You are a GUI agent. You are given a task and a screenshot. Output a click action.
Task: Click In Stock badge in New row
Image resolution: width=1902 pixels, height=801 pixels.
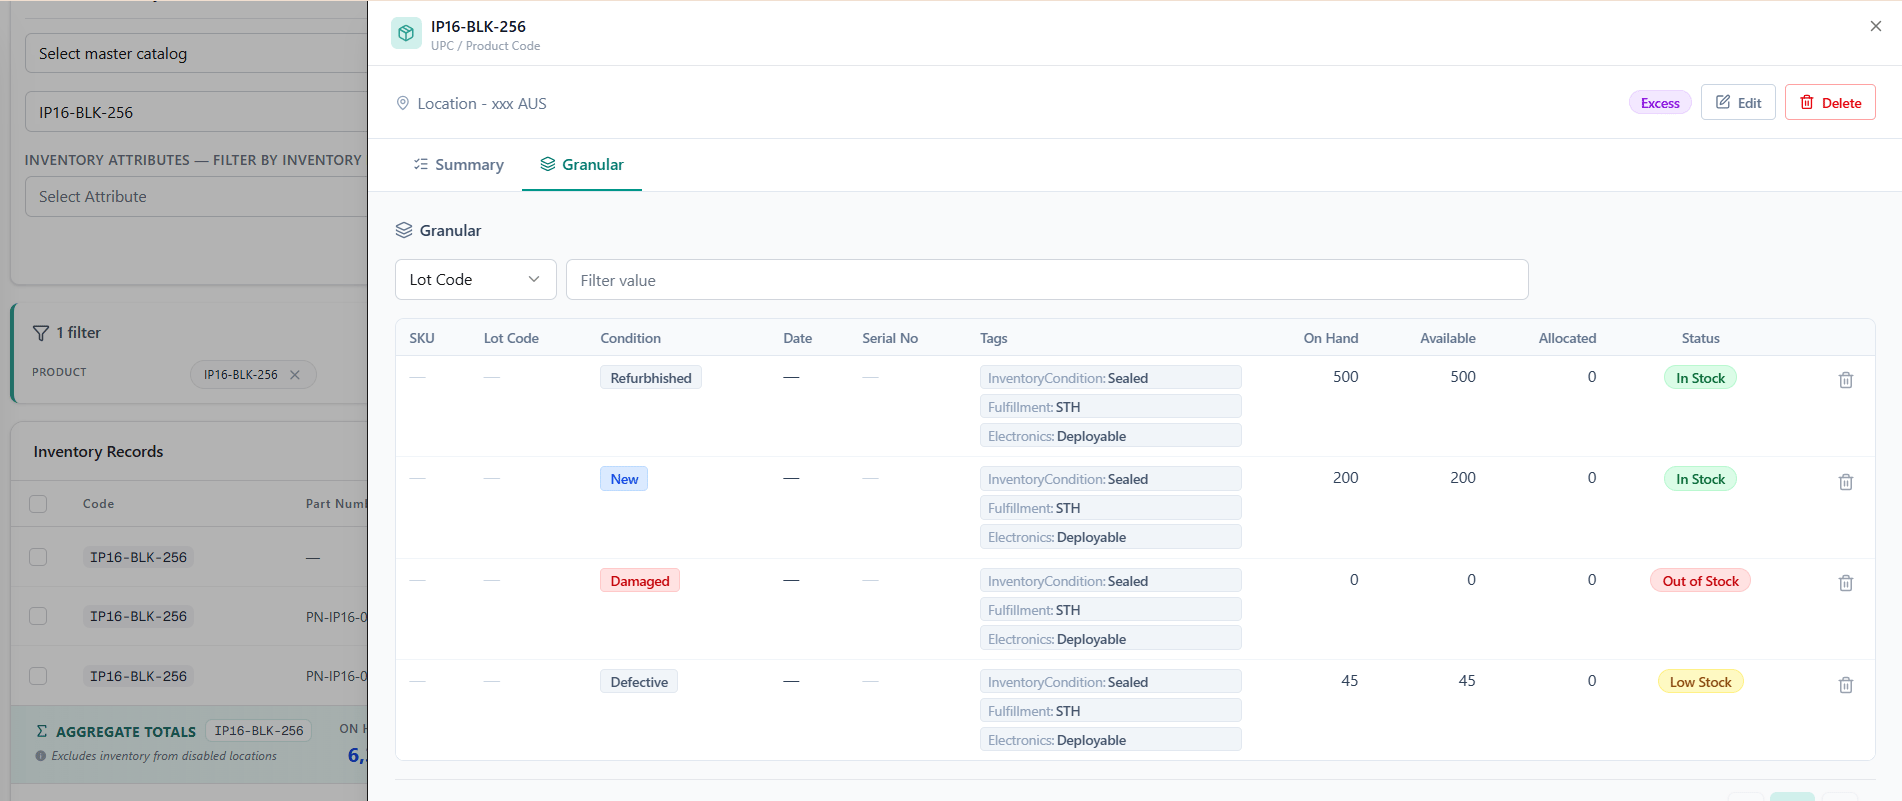point(1700,479)
